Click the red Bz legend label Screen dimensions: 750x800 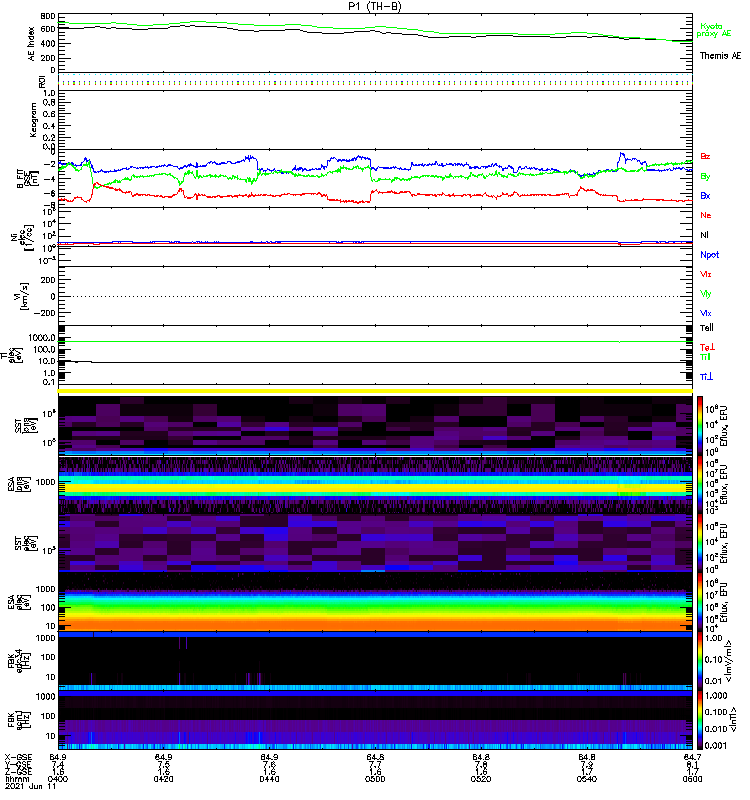pos(705,157)
